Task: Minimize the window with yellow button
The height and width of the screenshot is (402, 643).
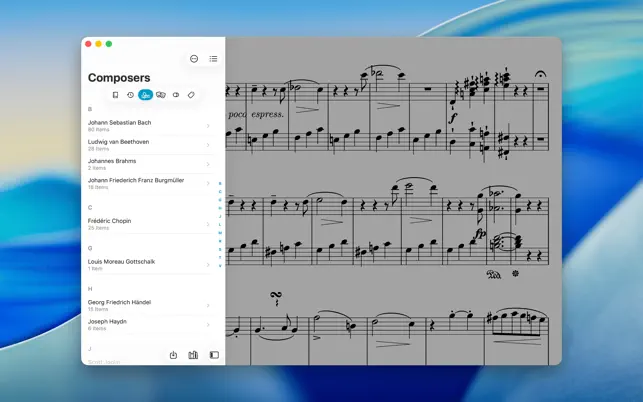Action: tap(98, 44)
